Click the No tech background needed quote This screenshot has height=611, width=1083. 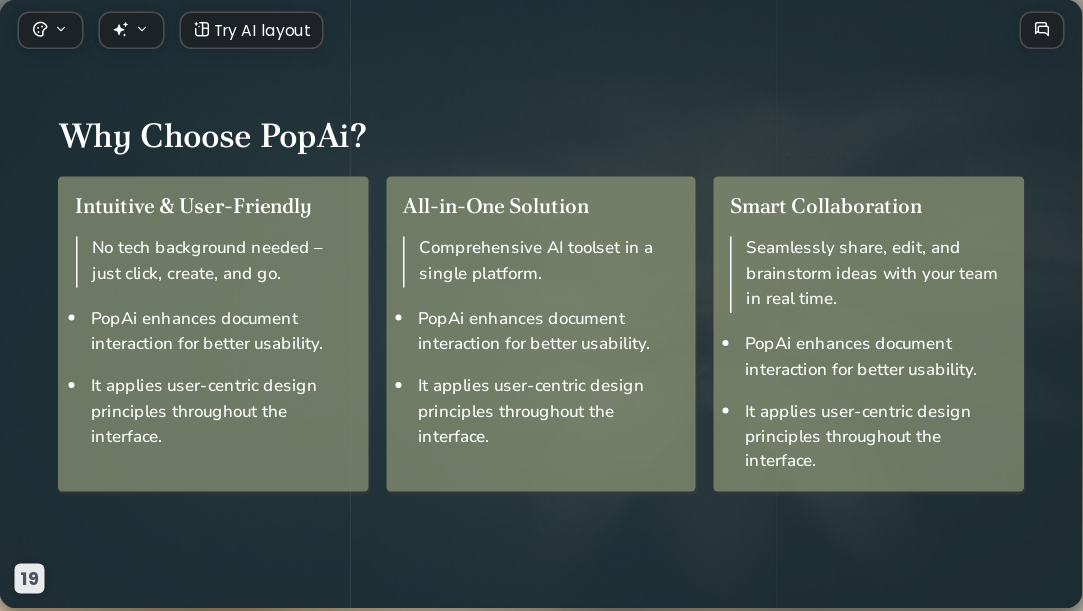[x=207, y=260]
